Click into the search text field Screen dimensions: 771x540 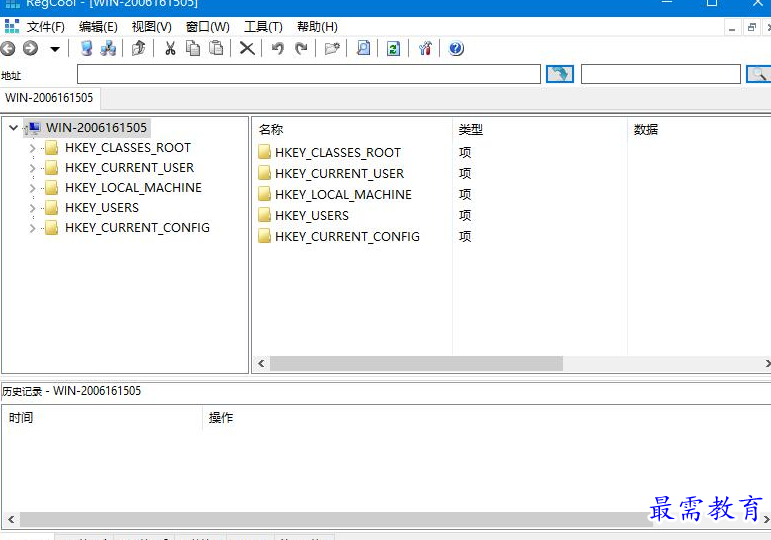coord(661,74)
